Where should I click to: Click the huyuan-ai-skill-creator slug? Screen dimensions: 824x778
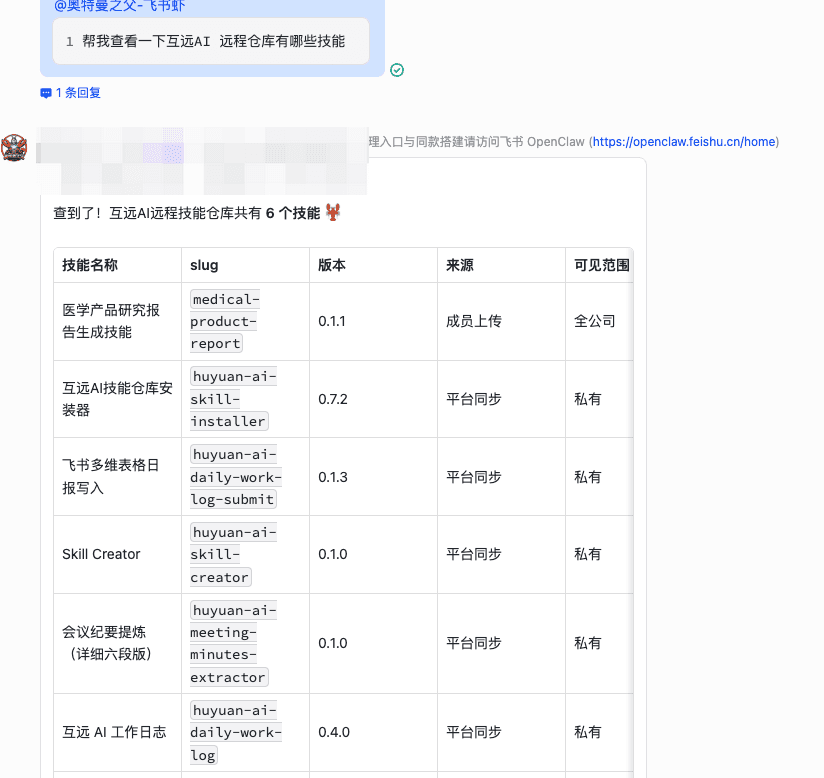point(233,555)
